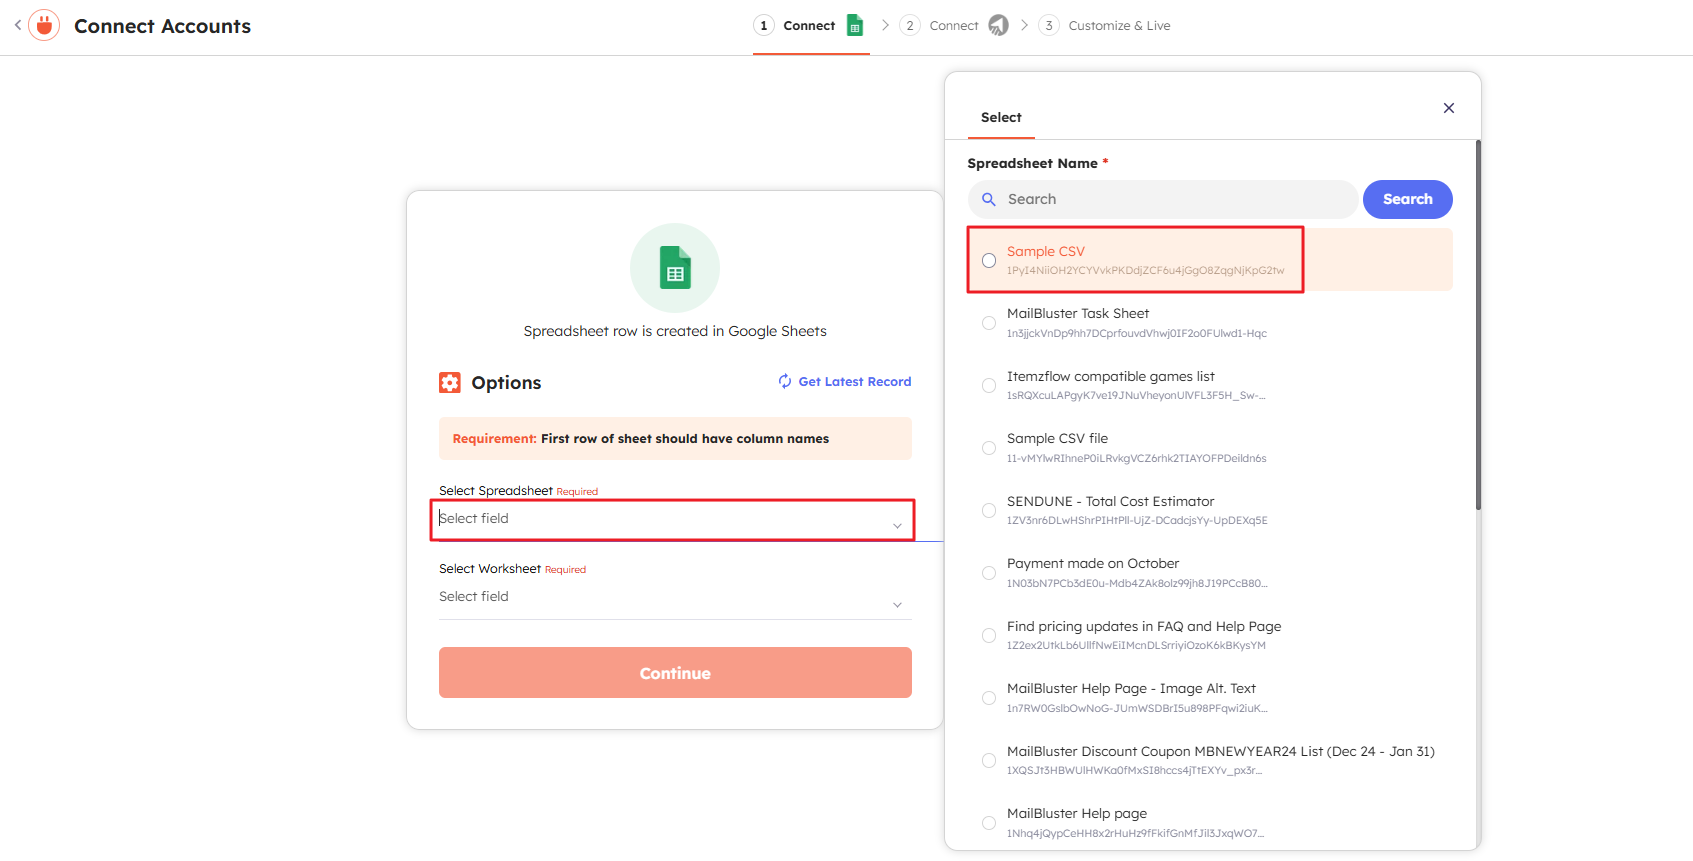Viewport: 1693px width, 861px height.
Task: Expand the Select Worksheet dropdown
Action: [675, 597]
